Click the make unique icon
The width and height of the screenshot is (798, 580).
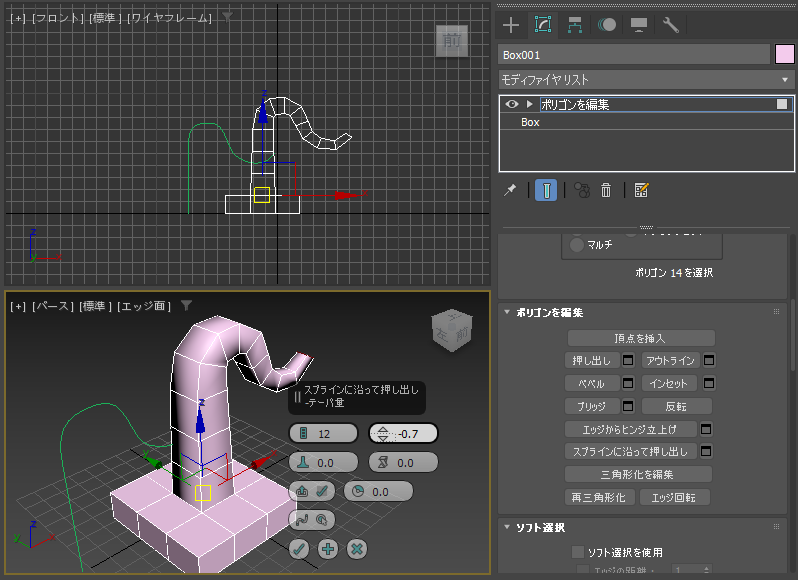click(x=582, y=190)
